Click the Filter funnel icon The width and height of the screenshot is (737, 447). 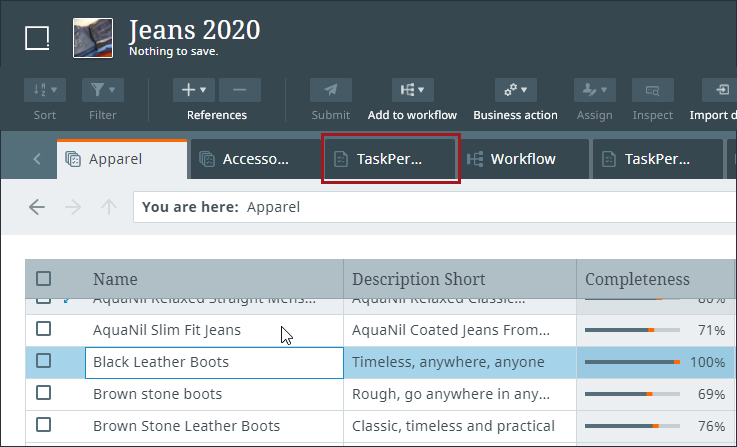tap(102, 90)
